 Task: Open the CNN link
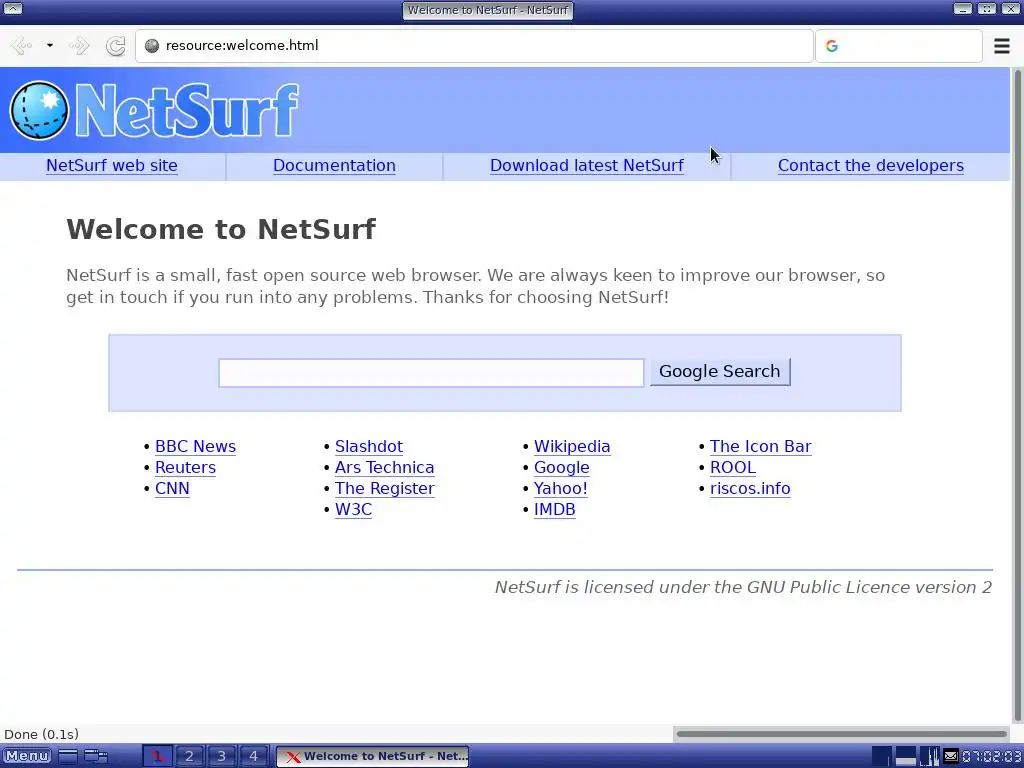point(172,488)
